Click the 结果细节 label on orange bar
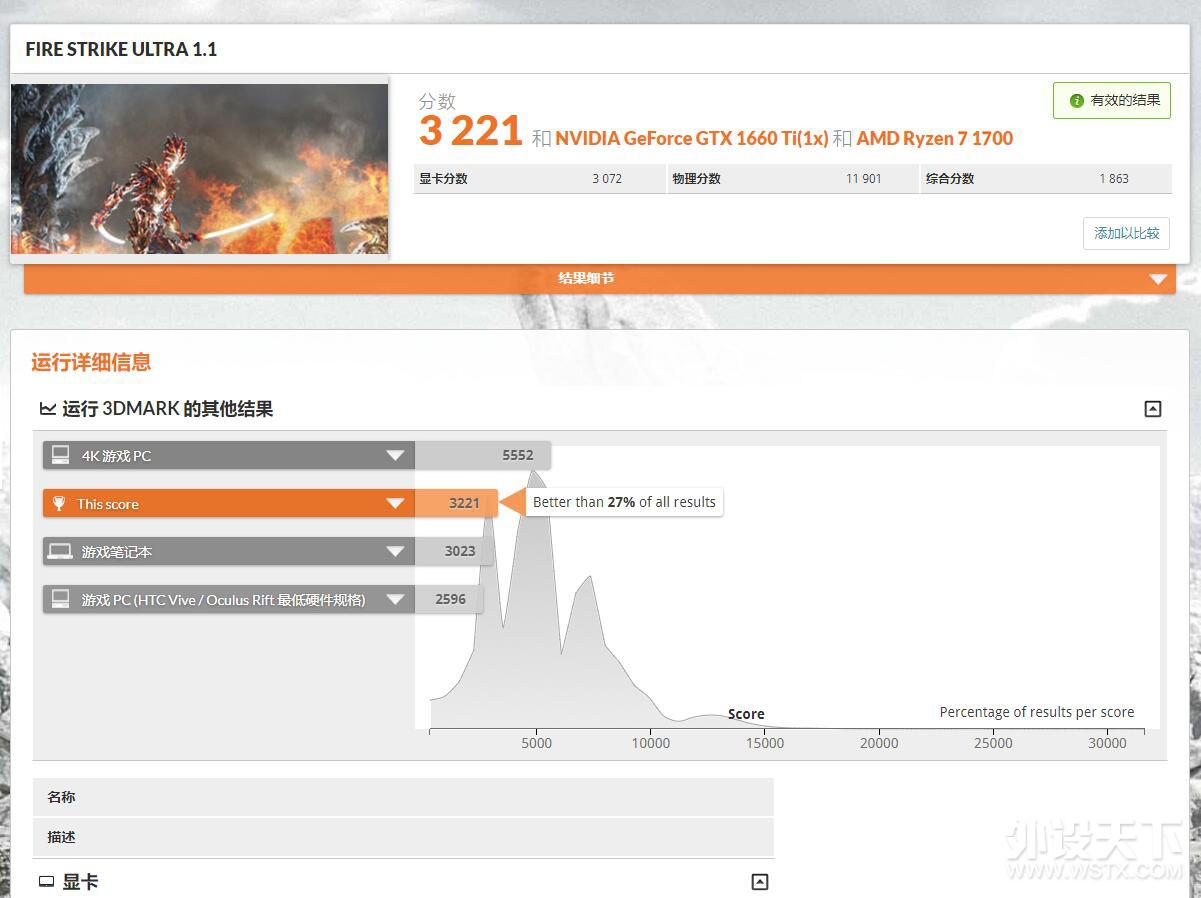Viewport: 1201px width, 898px height. (586, 278)
